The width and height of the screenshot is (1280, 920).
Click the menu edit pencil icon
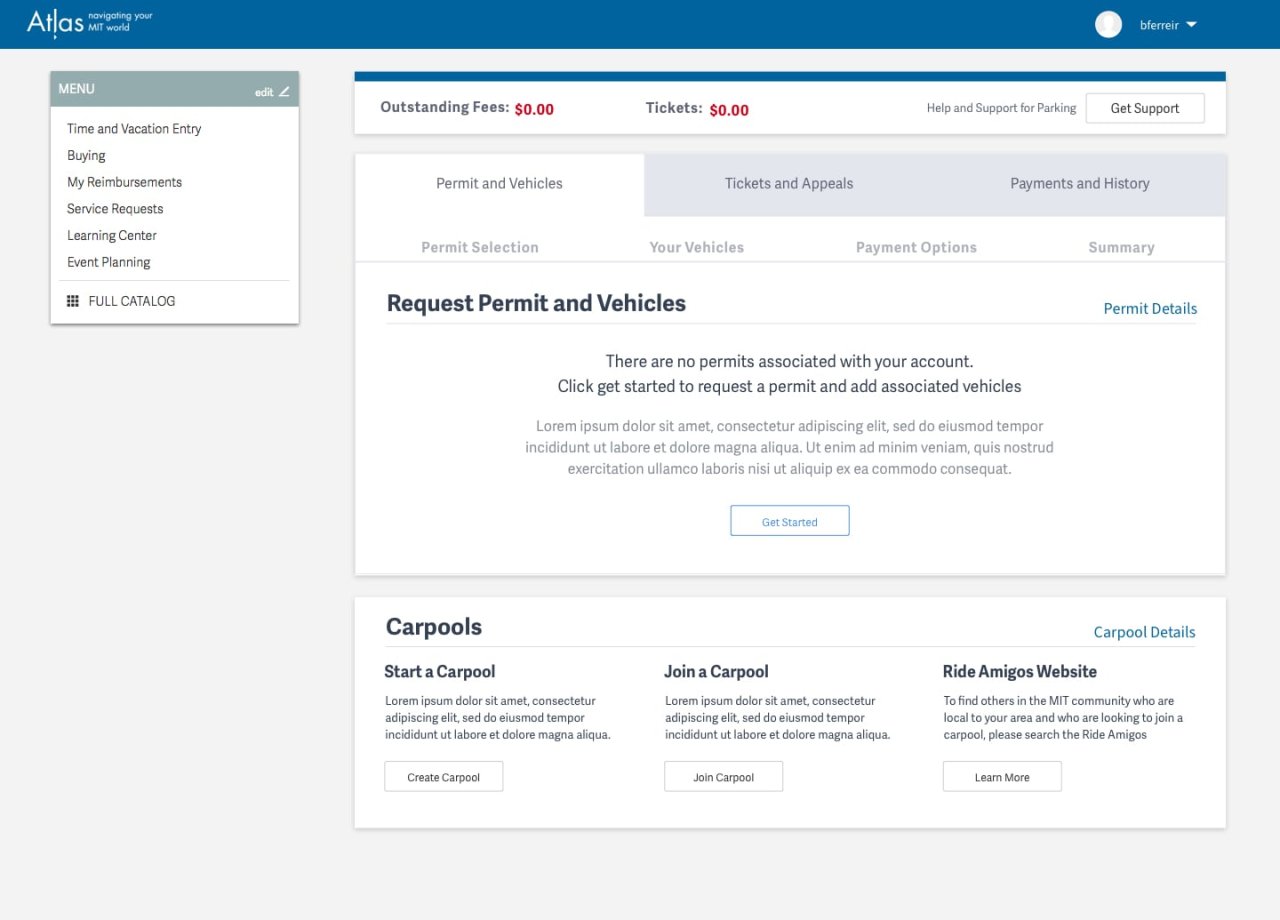click(284, 92)
